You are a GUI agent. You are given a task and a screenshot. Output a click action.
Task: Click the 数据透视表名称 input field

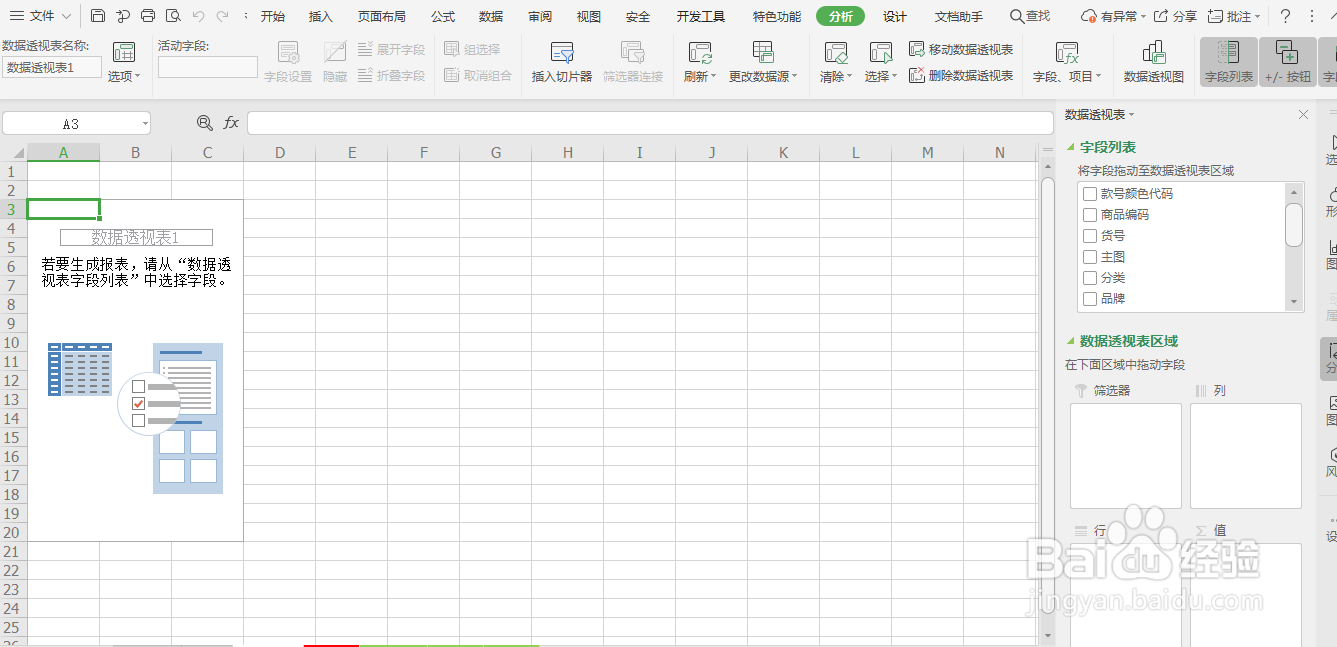[x=52, y=67]
